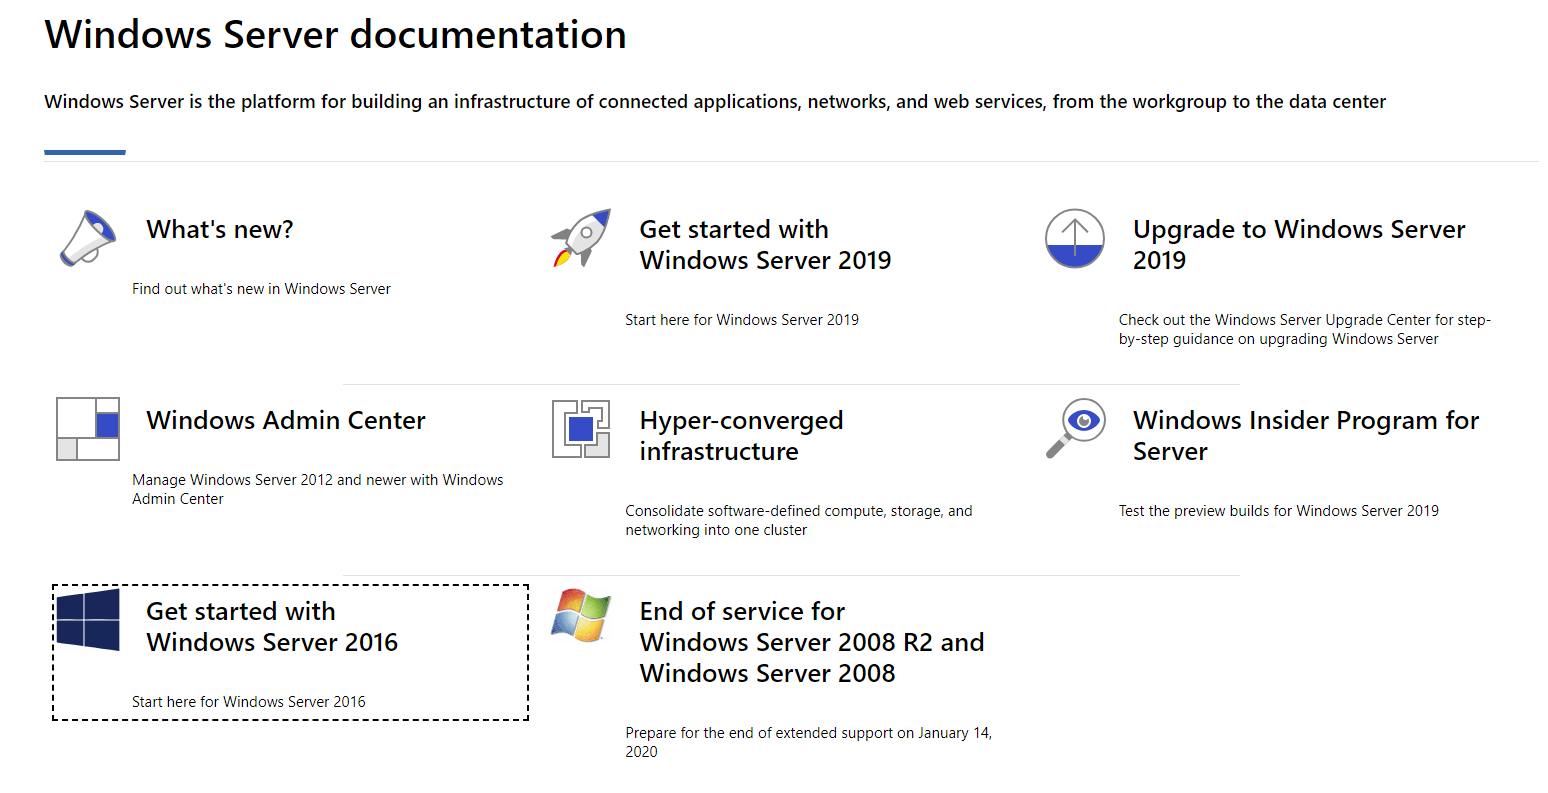Click the magnifier eye Insider Program icon
Screen dimensions: 1548x793
click(1075, 429)
